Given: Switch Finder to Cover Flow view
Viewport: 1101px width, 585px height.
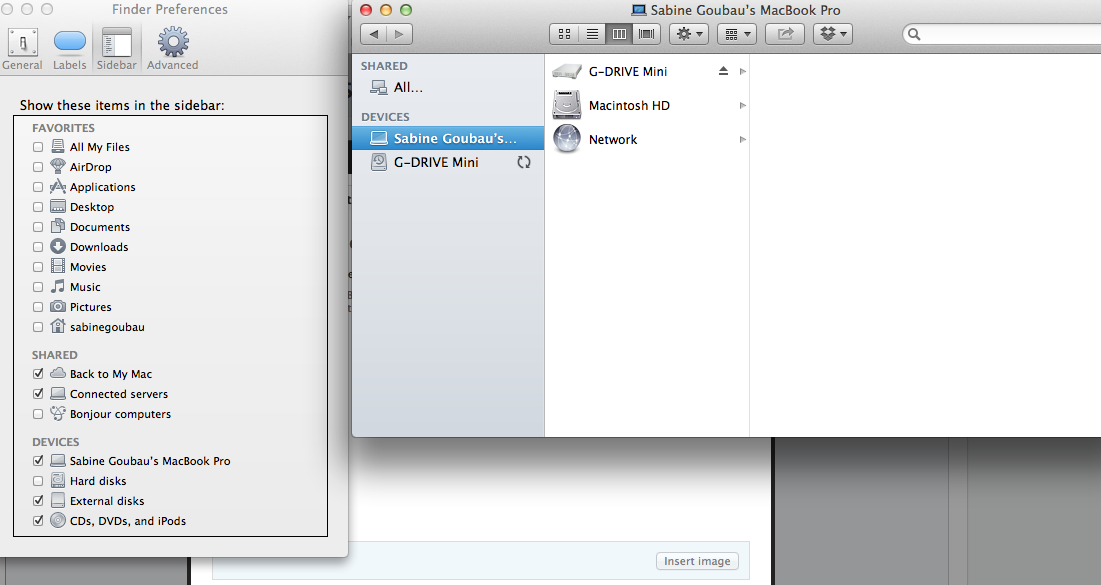Looking at the screenshot, I should click(647, 34).
